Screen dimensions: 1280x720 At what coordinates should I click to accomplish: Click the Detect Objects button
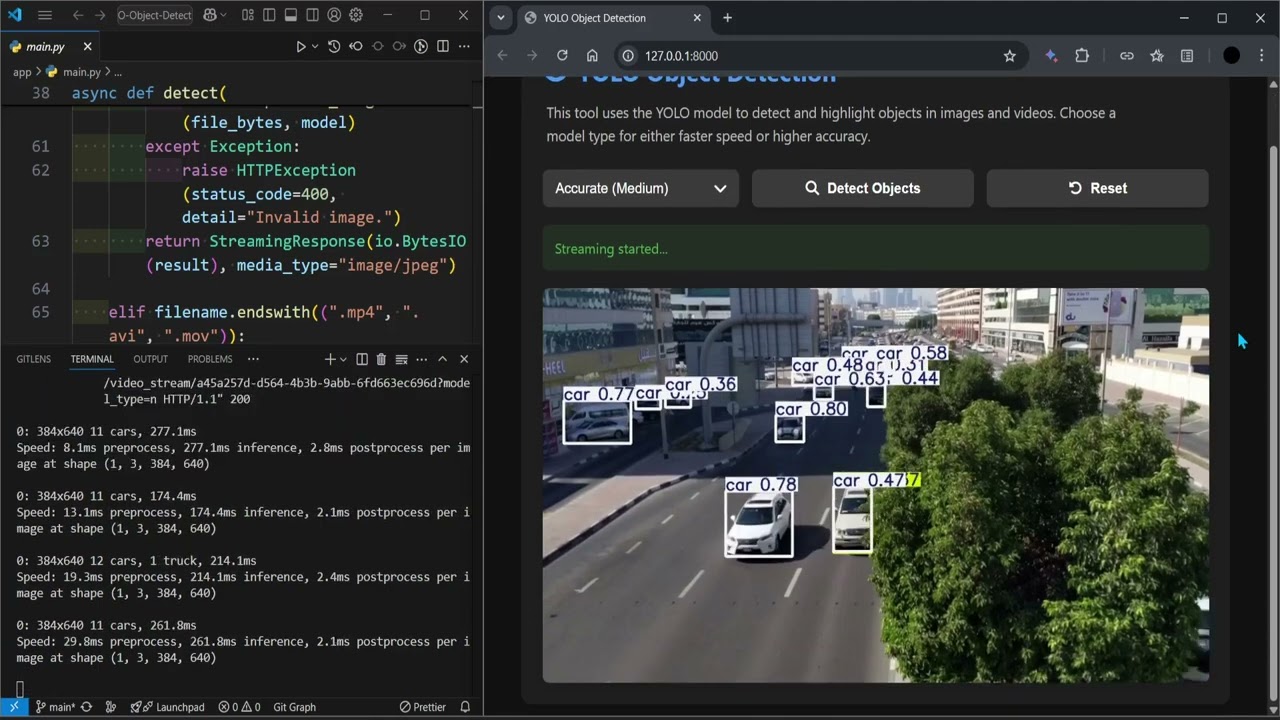863,188
